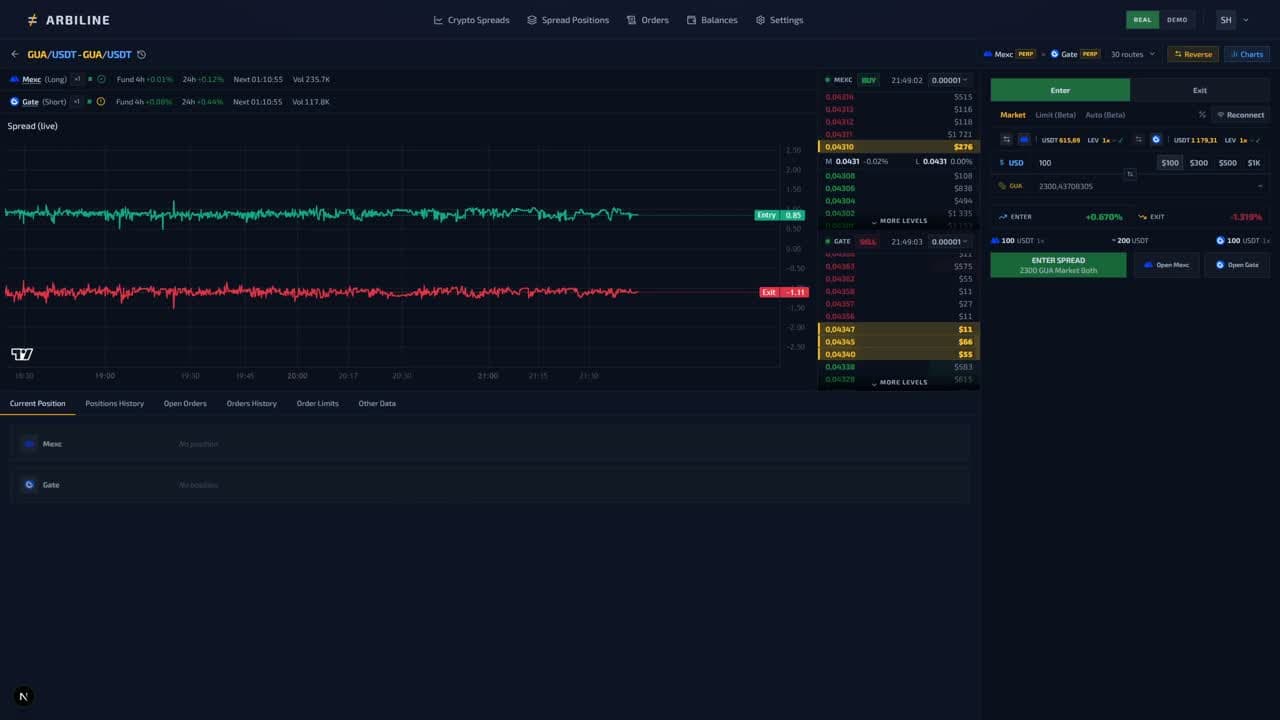Open Mexc order book 0.00001 precision dropdown
Image resolution: width=1280 pixels, height=720 pixels.
point(949,80)
